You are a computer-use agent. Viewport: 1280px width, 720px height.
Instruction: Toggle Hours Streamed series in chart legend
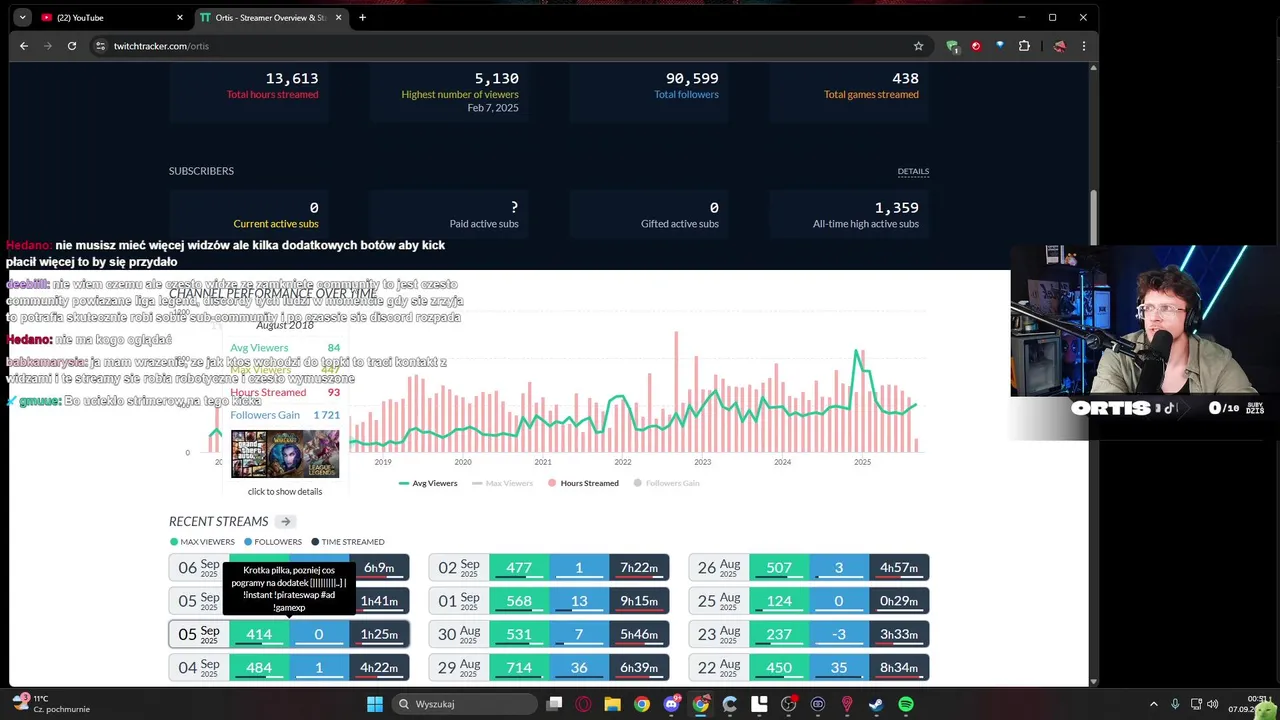[582, 483]
